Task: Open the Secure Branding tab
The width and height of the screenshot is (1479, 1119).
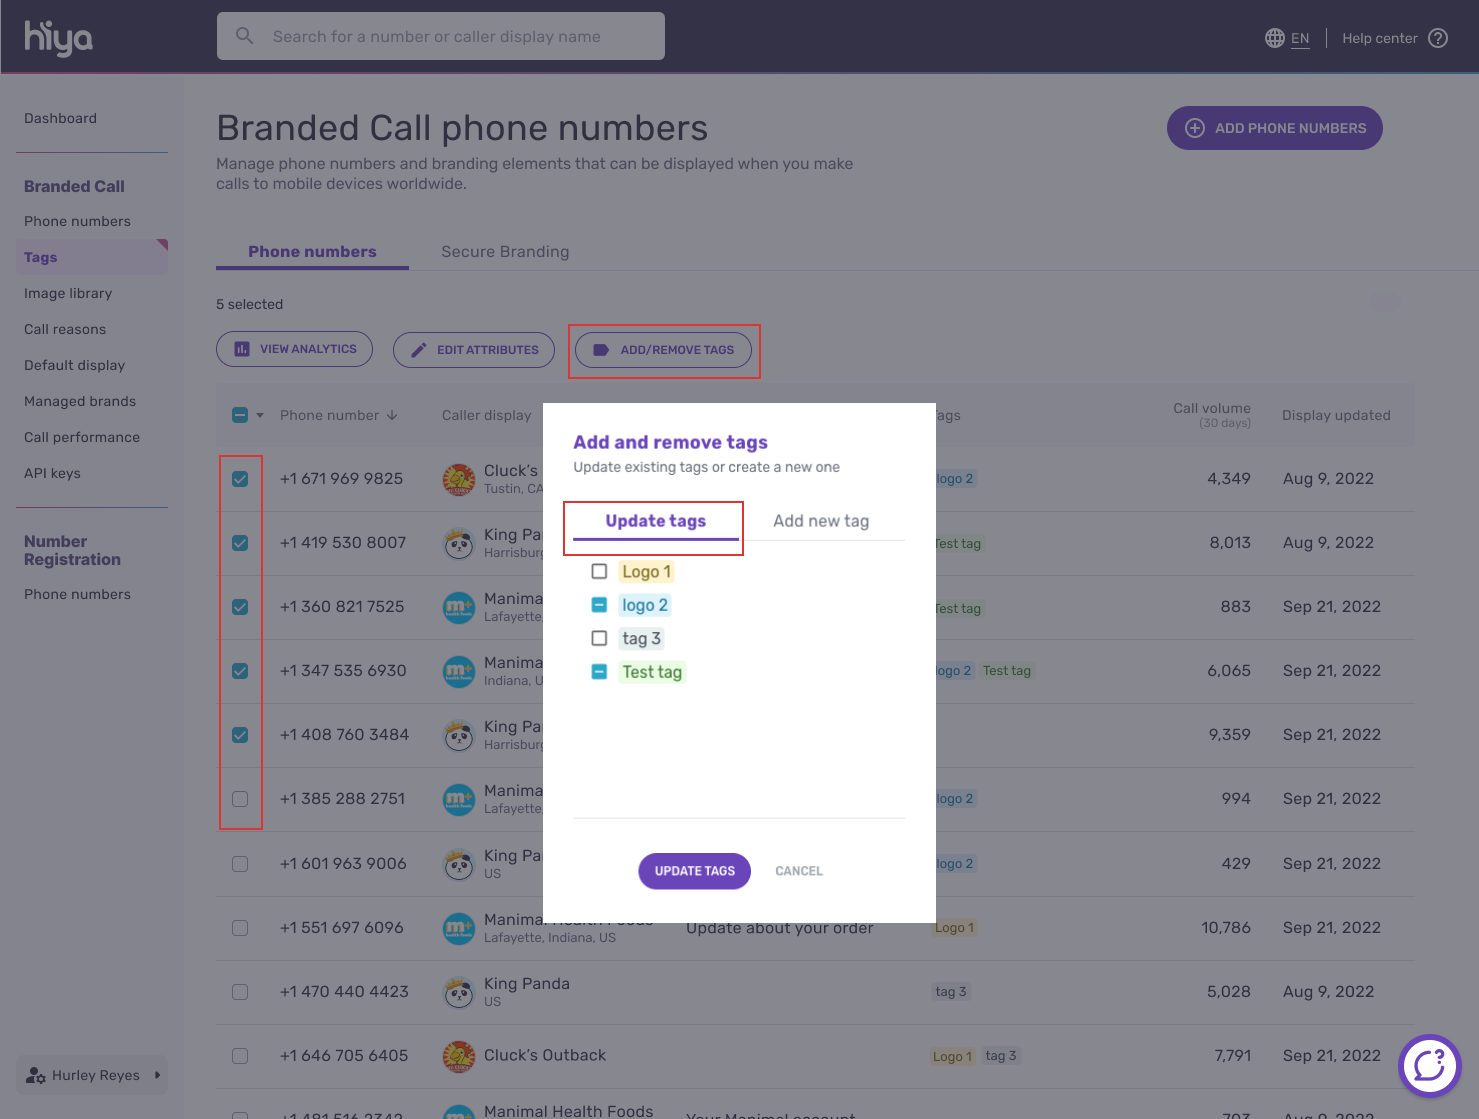Action: pos(505,252)
